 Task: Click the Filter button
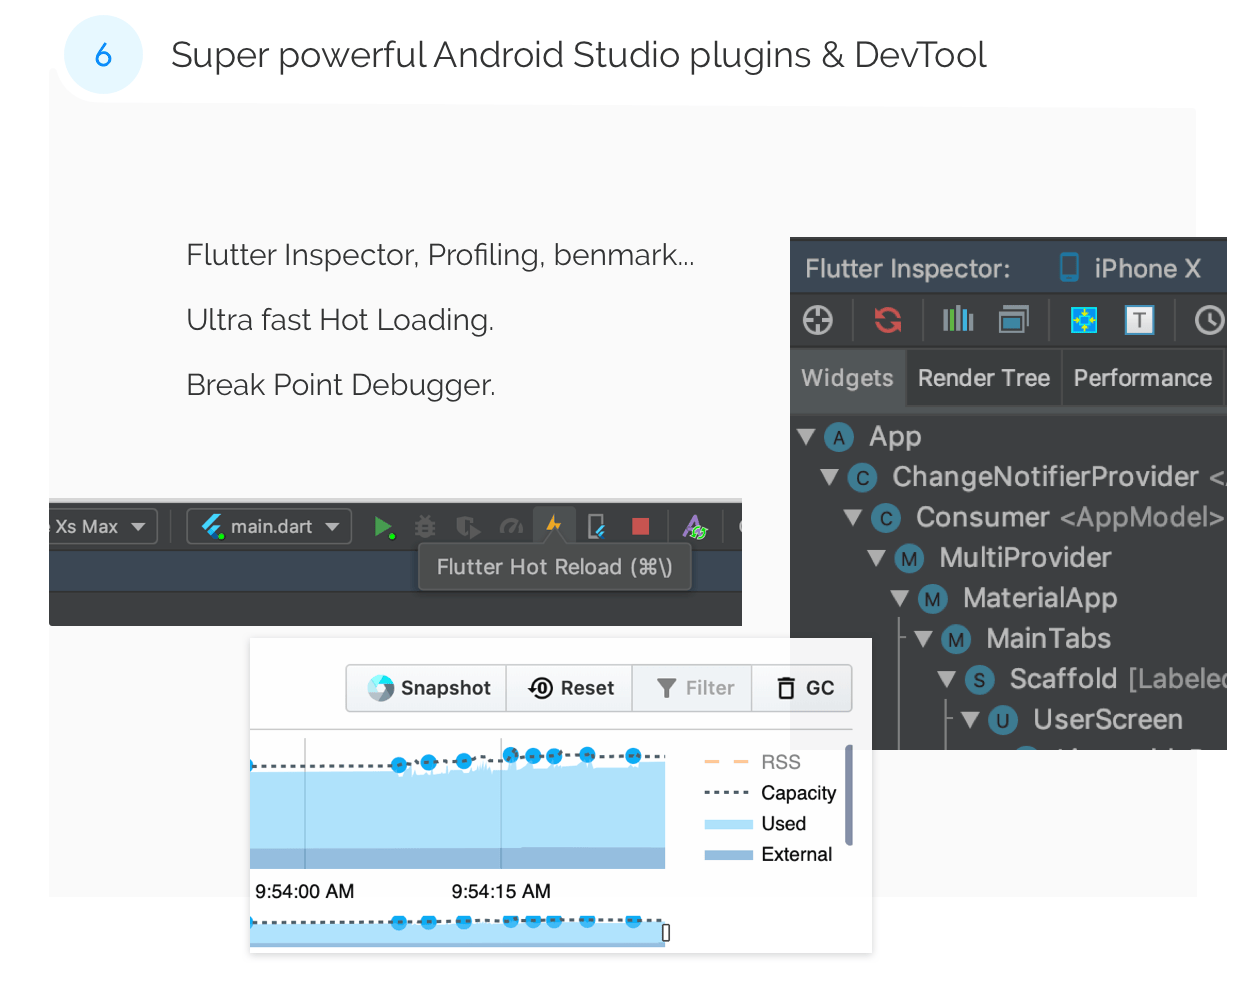coord(693,688)
